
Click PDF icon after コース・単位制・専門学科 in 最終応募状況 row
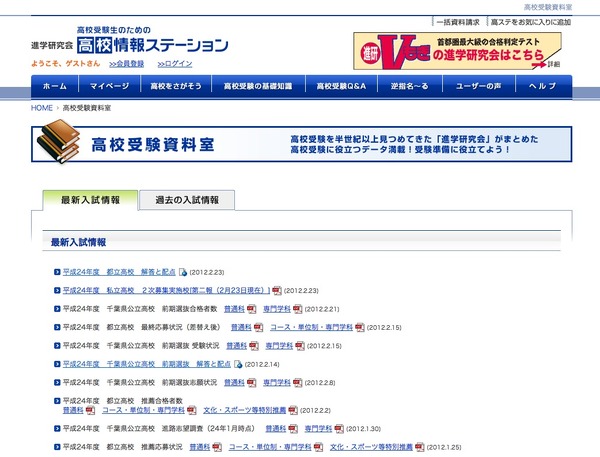(x=359, y=327)
